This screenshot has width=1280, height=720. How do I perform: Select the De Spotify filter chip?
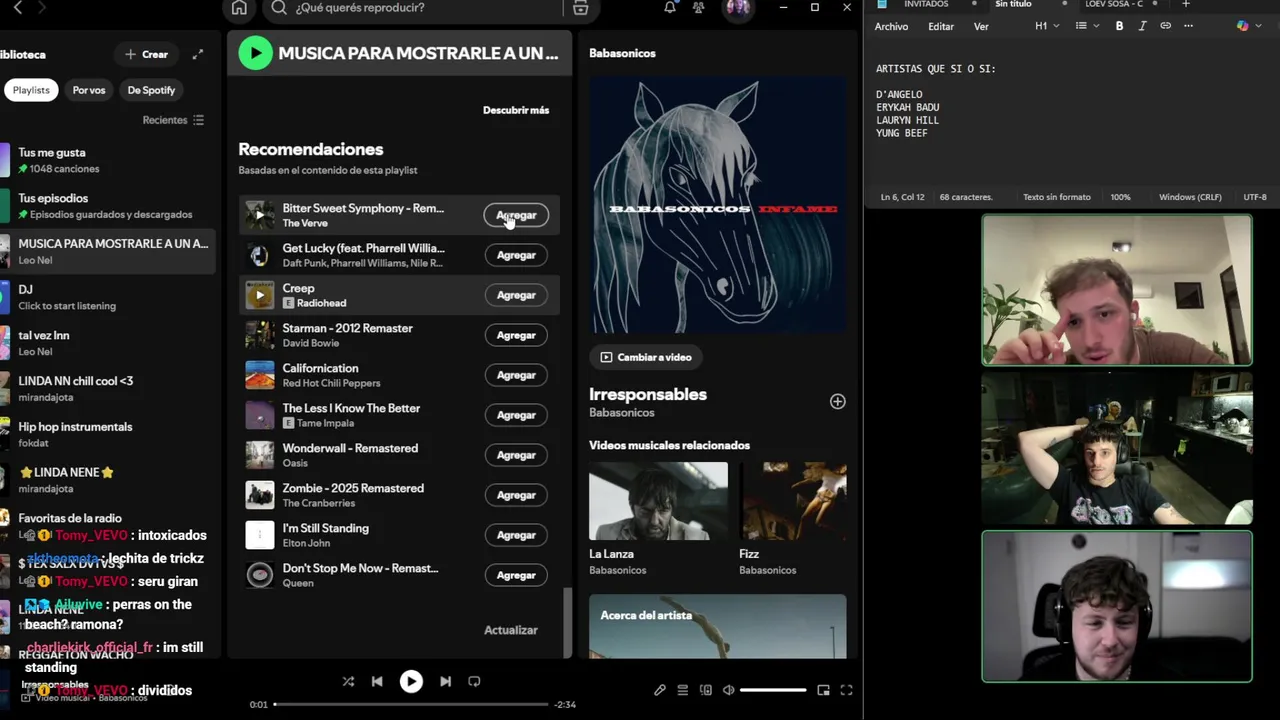(151, 90)
